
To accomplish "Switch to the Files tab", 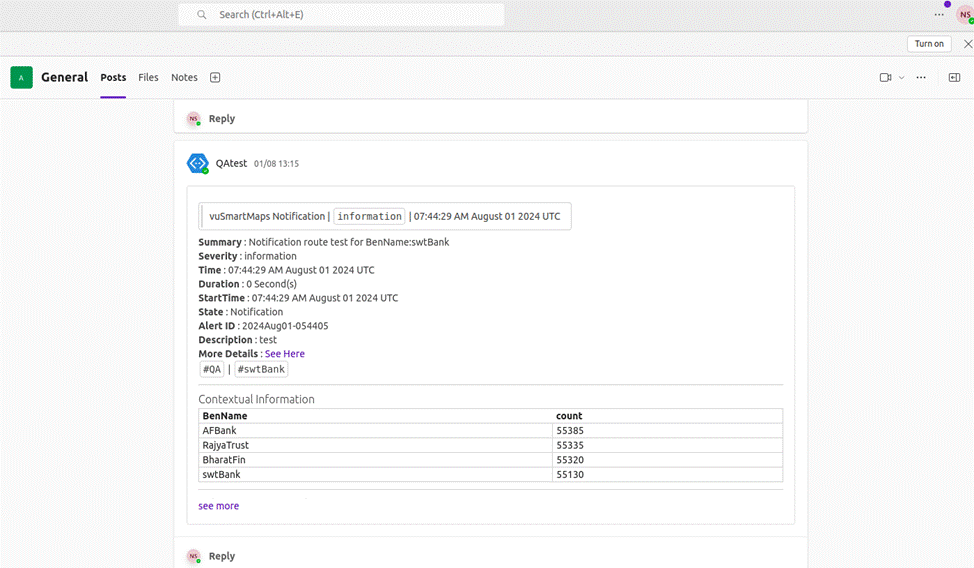I will (148, 77).
